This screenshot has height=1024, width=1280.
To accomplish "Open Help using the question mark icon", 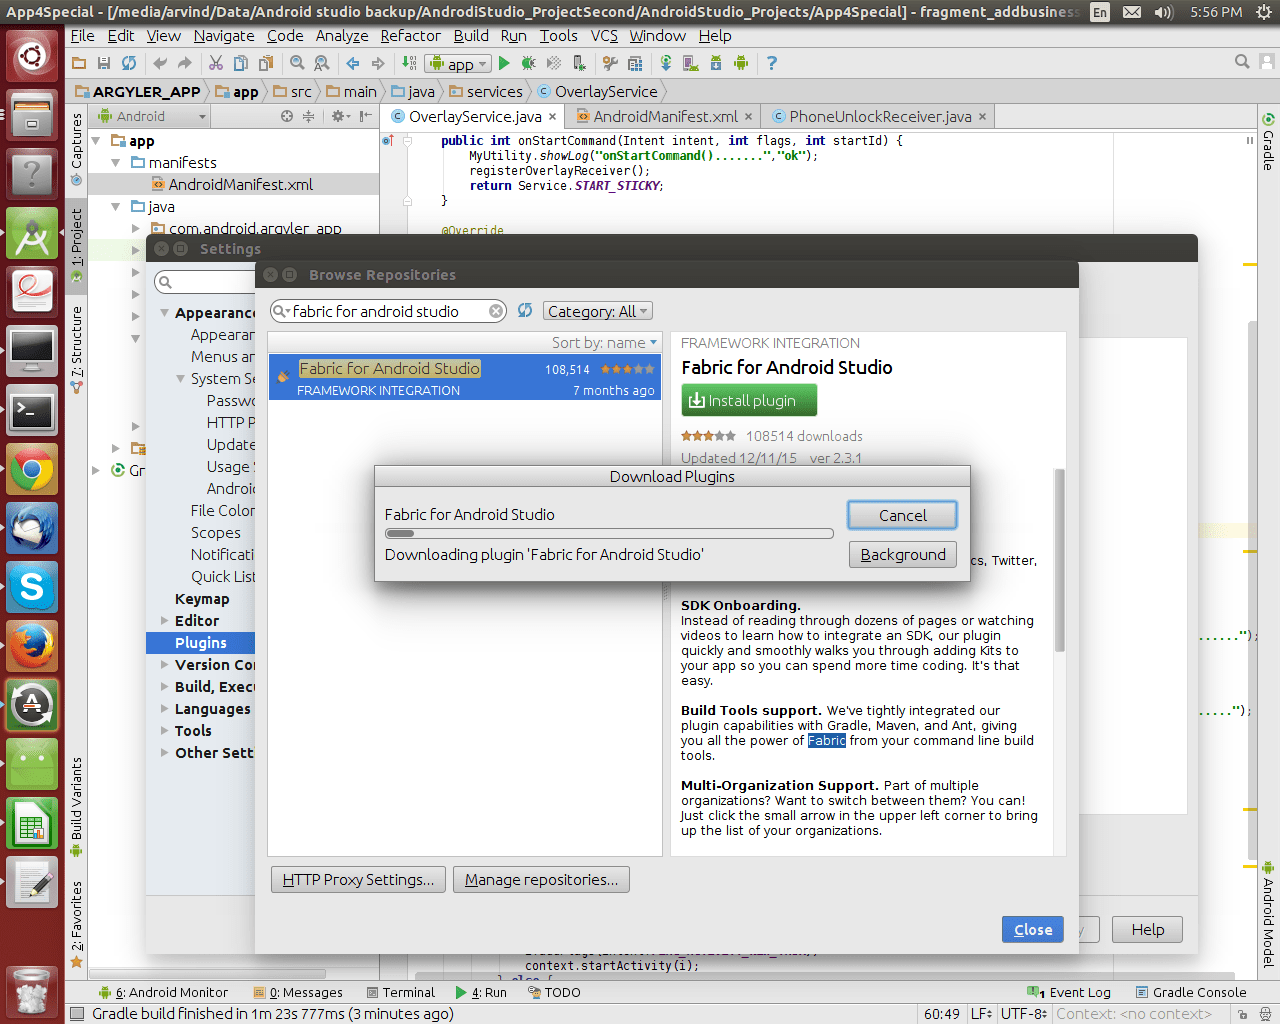I will pos(771,63).
